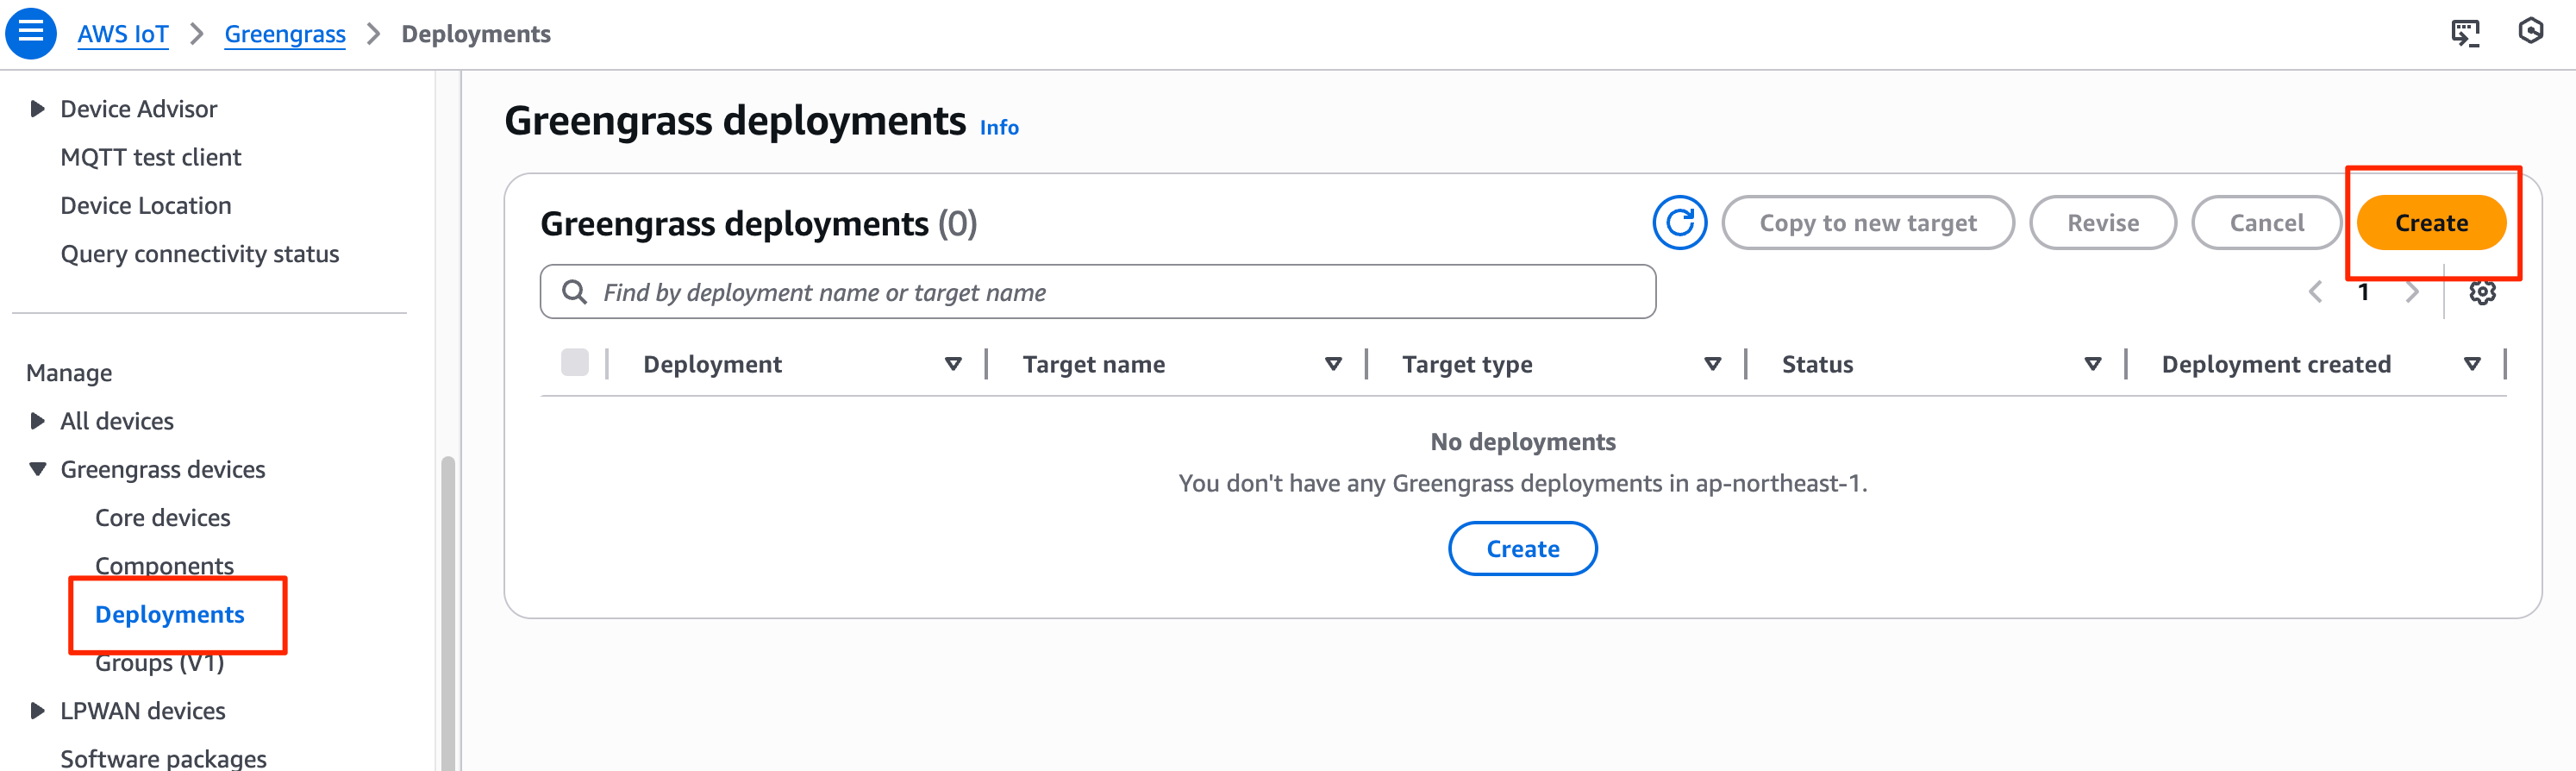Collapse the Greengrass devices section
2576x771 pixels.
click(x=36, y=468)
